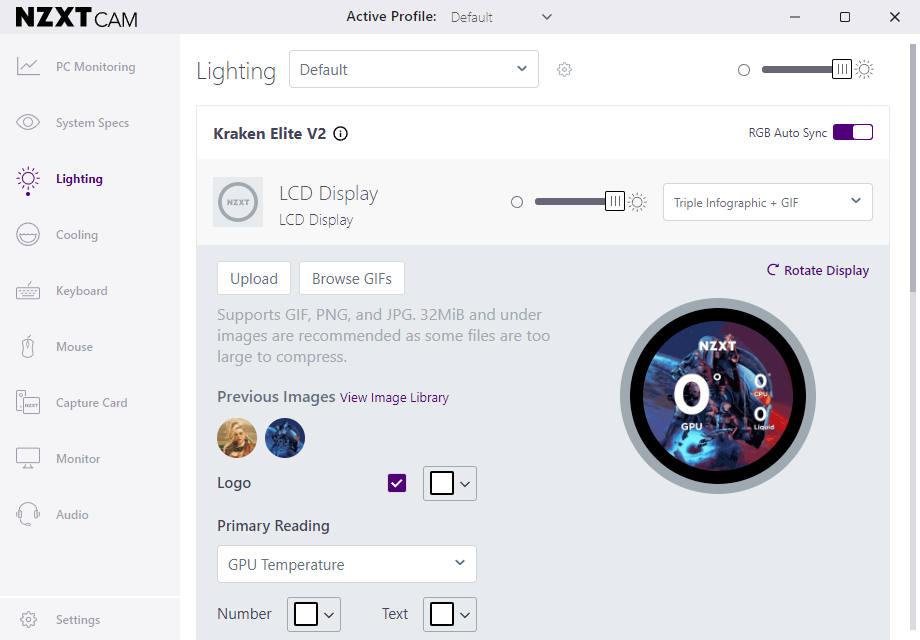Click the System Specs eye icon
This screenshot has height=640, width=920.
(x=28, y=122)
